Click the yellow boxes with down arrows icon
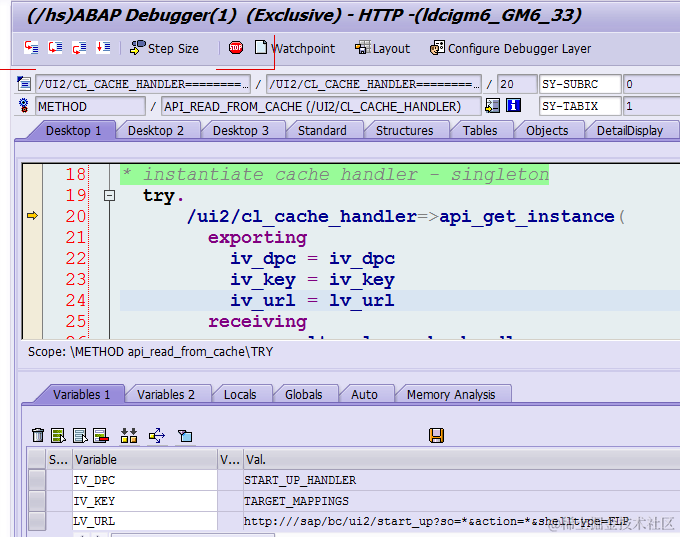The image size is (680, 537). tap(129, 435)
